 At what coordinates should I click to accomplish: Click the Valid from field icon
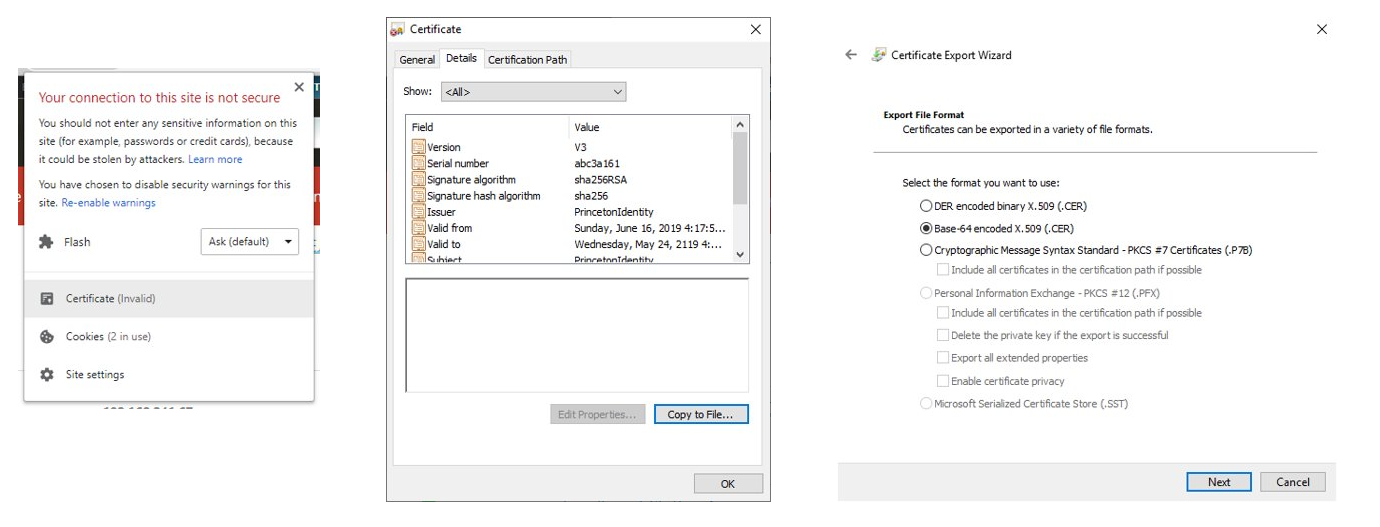pyautogui.click(x=419, y=228)
